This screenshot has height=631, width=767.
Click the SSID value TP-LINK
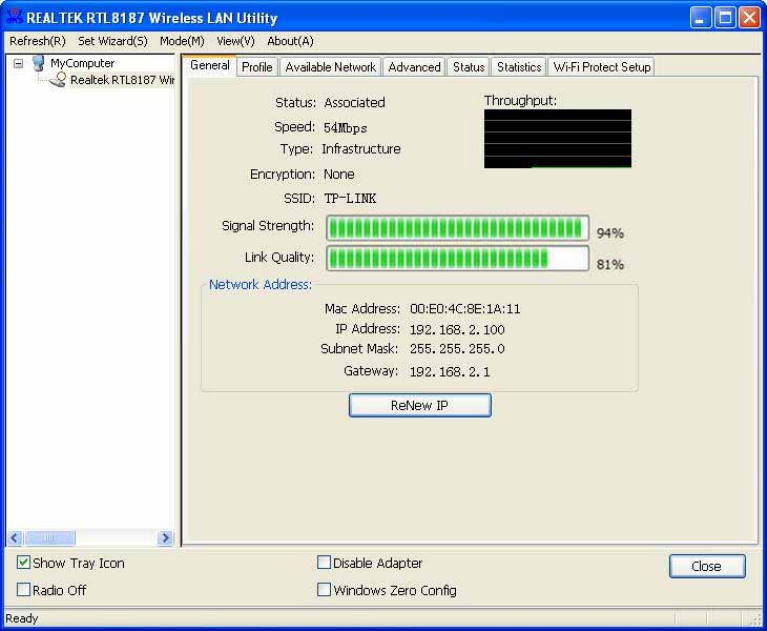pyautogui.click(x=350, y=199)
